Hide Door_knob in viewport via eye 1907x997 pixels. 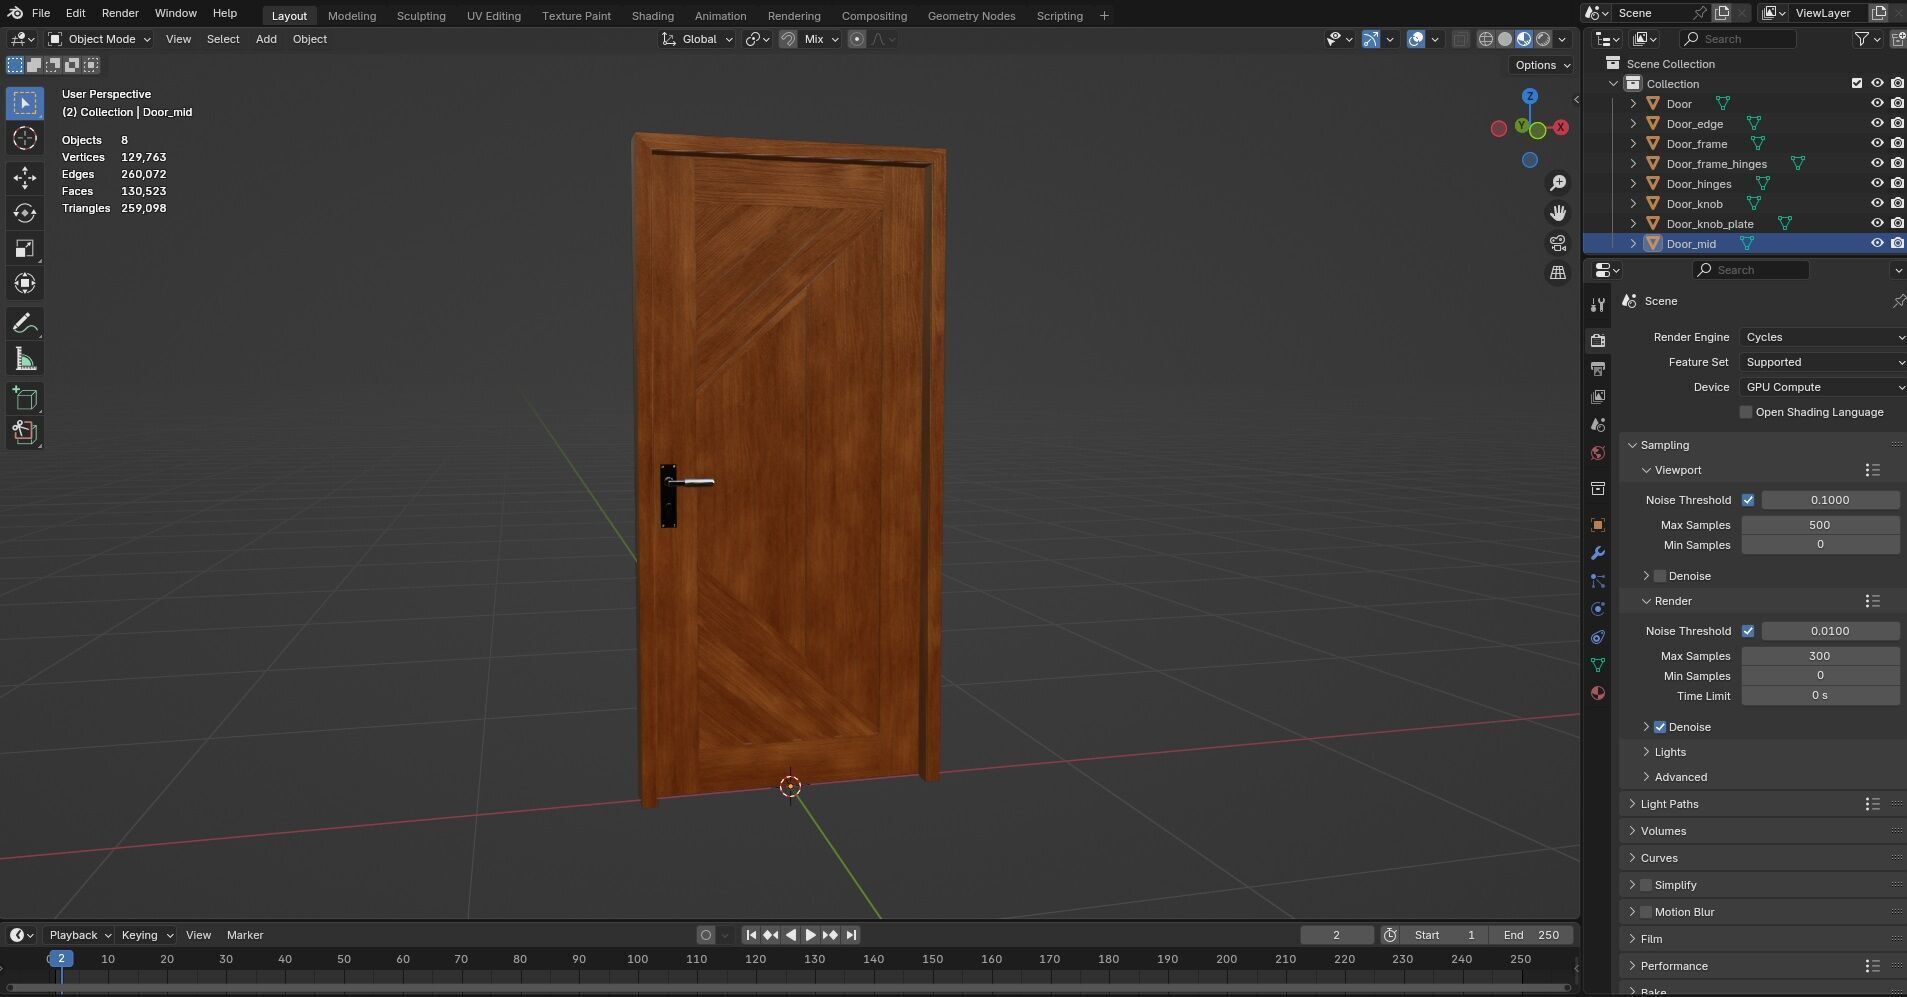(x=1877, y=203)
